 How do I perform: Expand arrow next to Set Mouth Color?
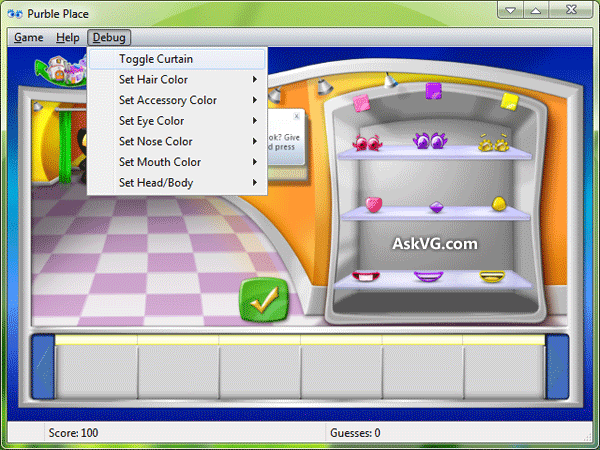coord(254,162)
